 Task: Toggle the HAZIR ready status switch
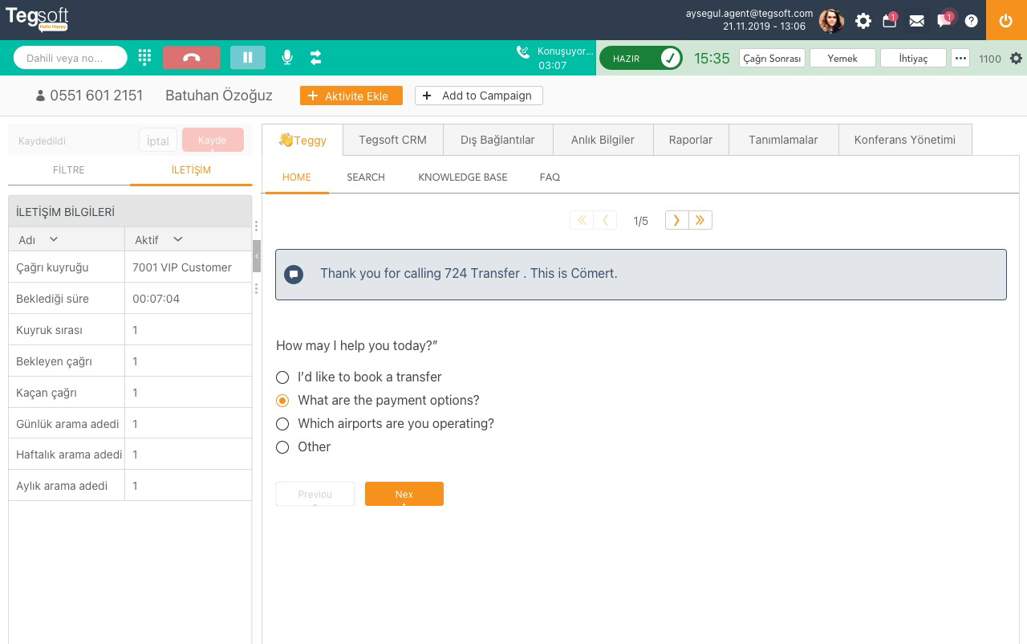pos(641,58)
